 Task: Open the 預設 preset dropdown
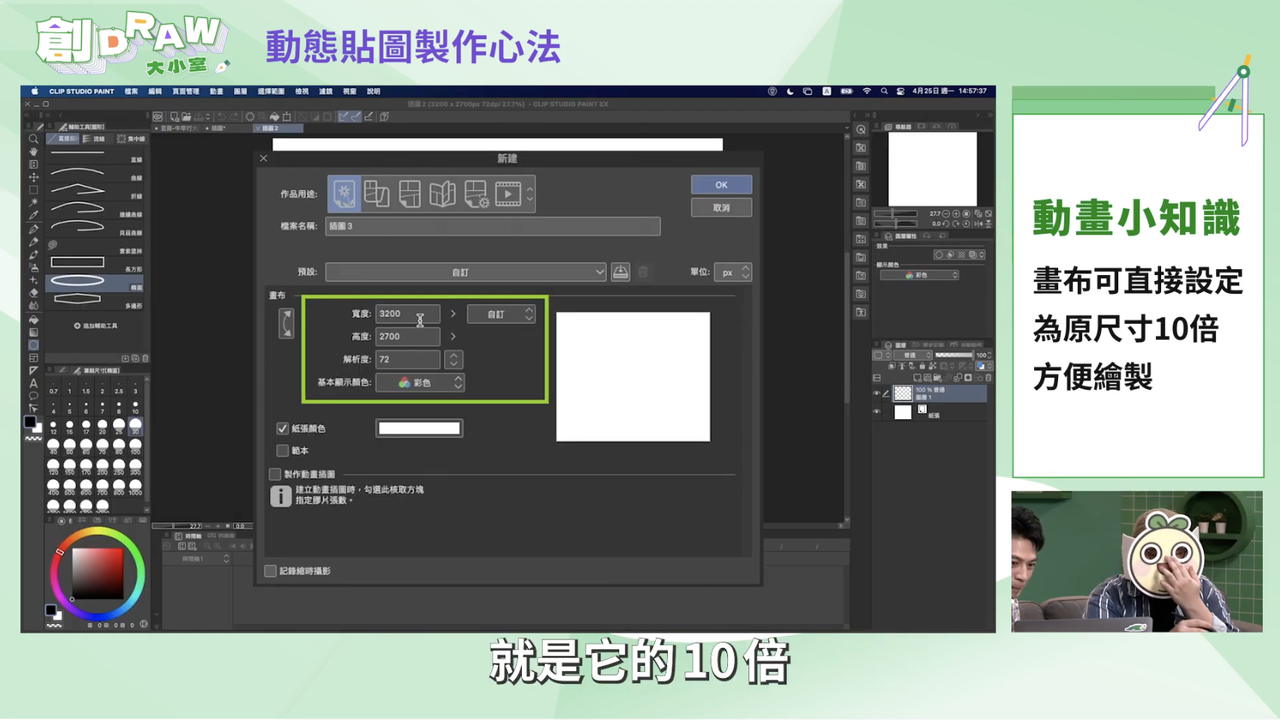(466, 272)
